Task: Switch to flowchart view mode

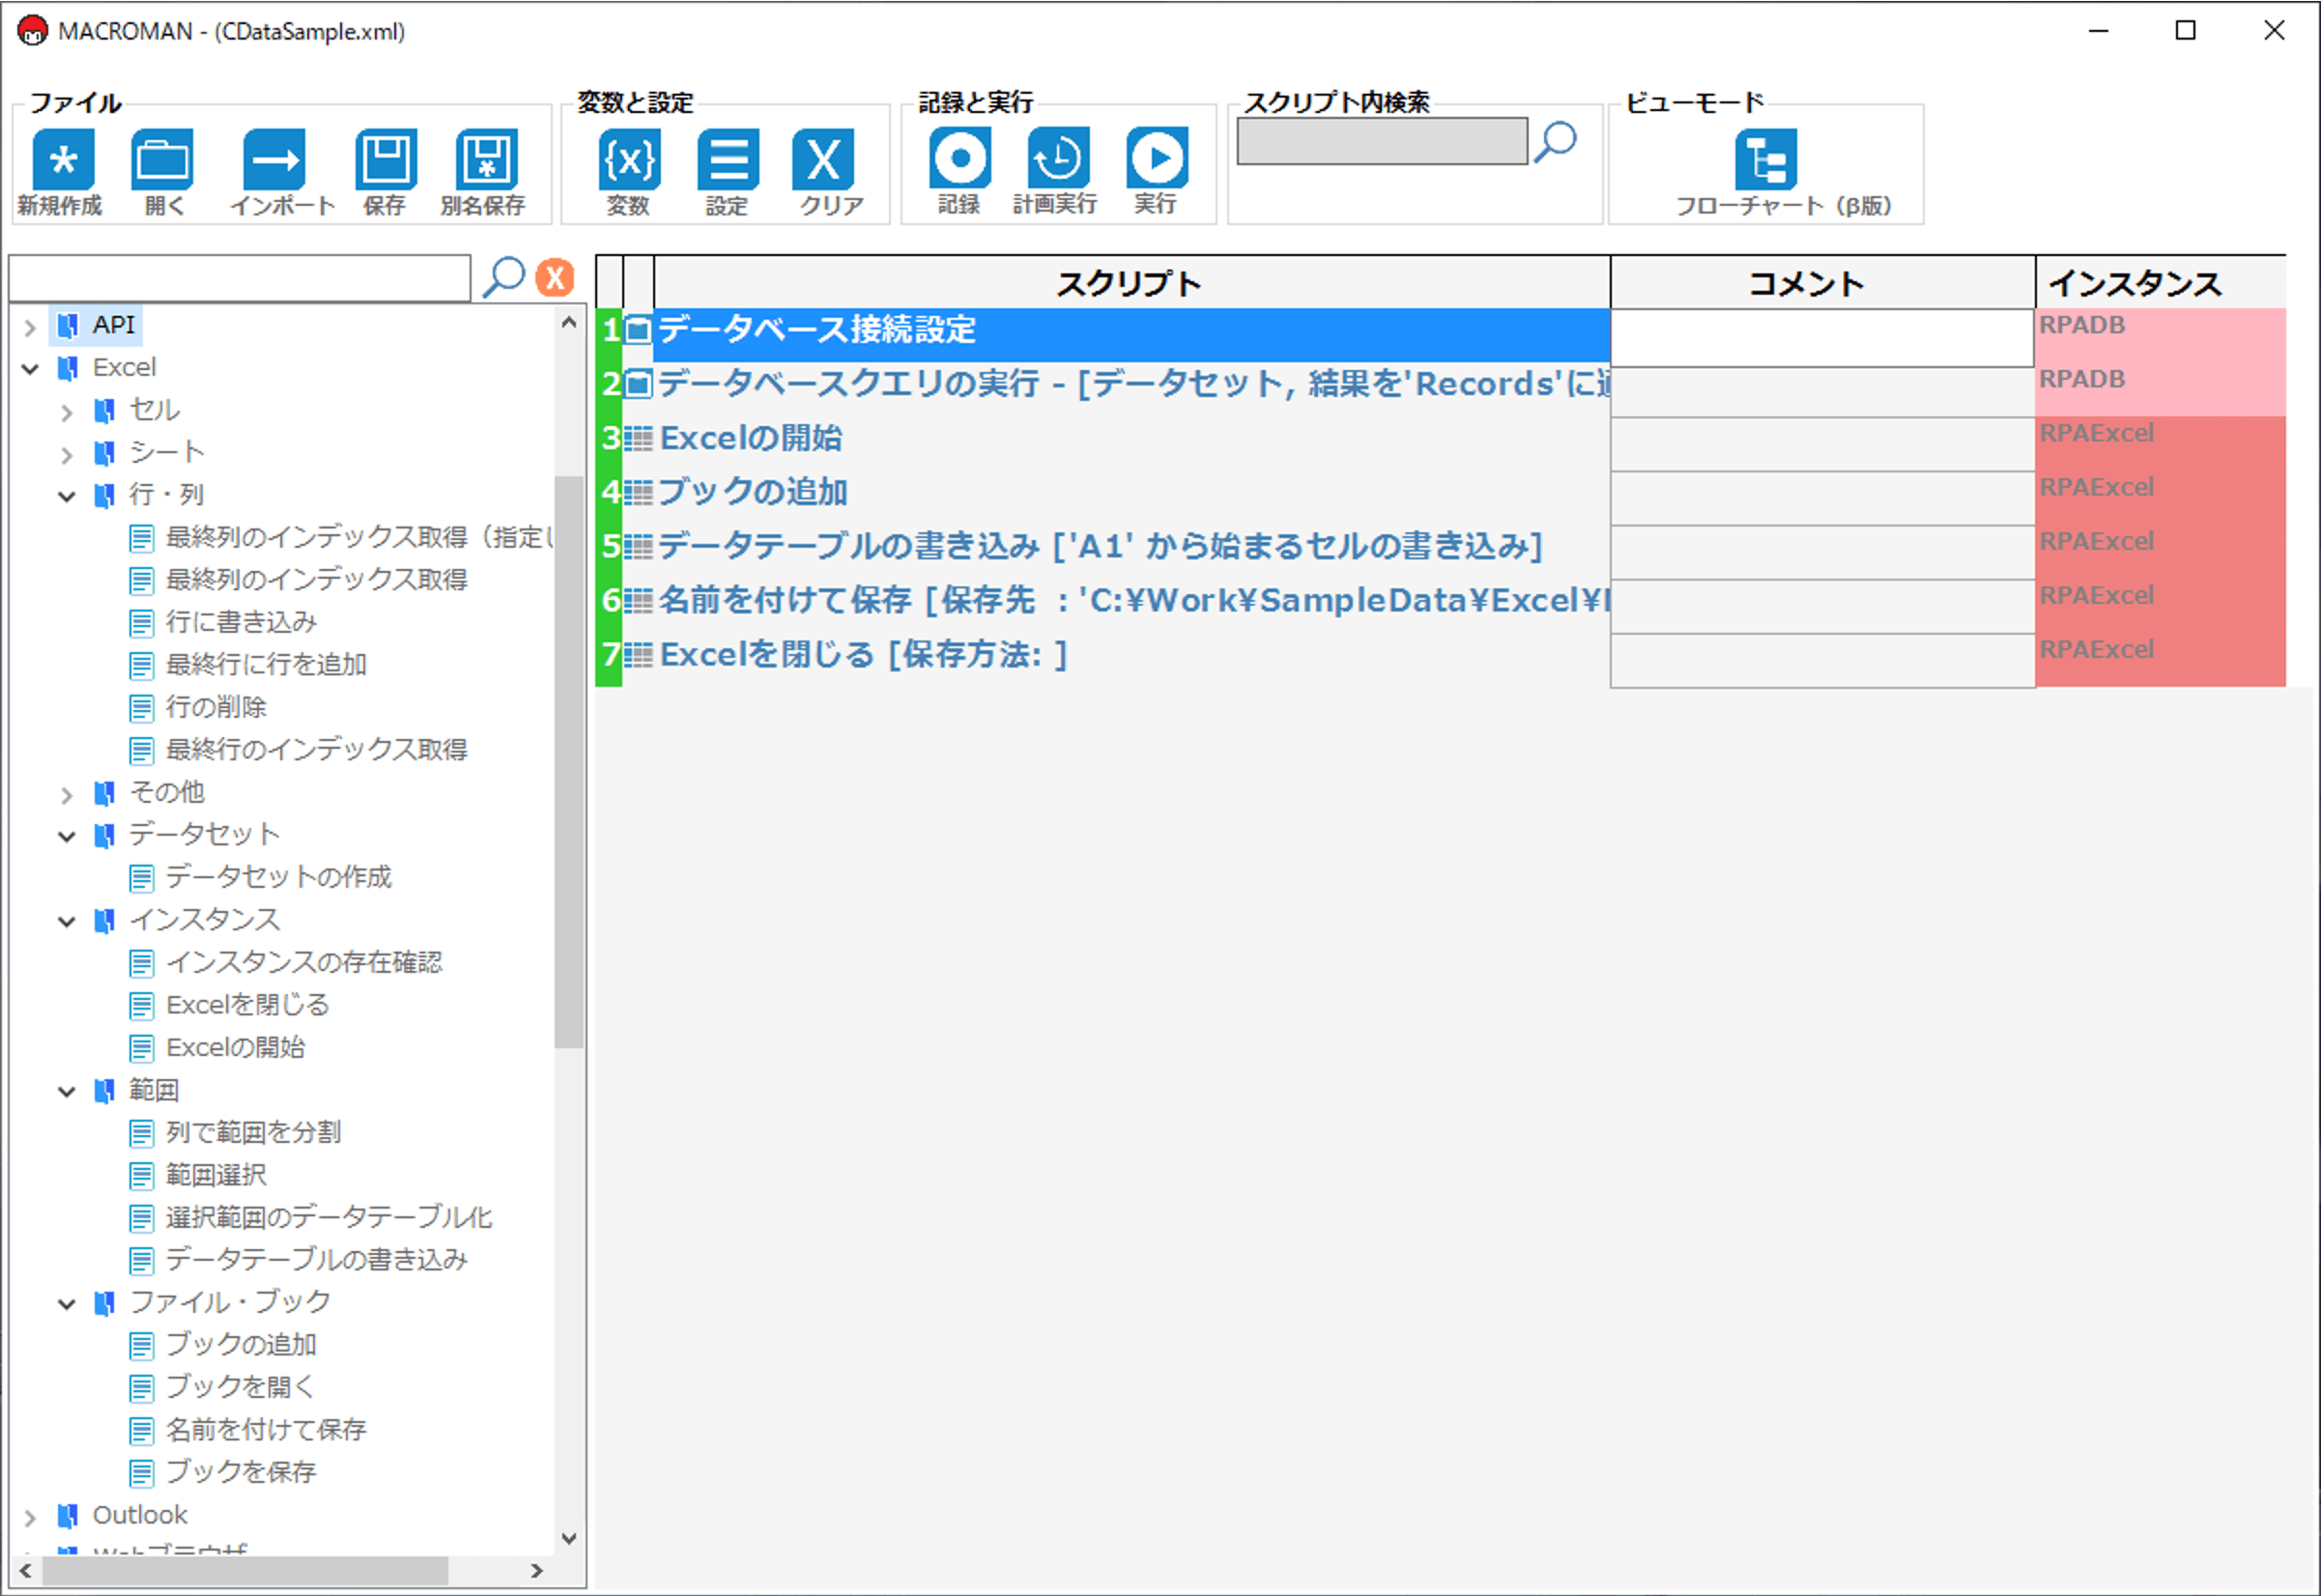Action: 1765,160
